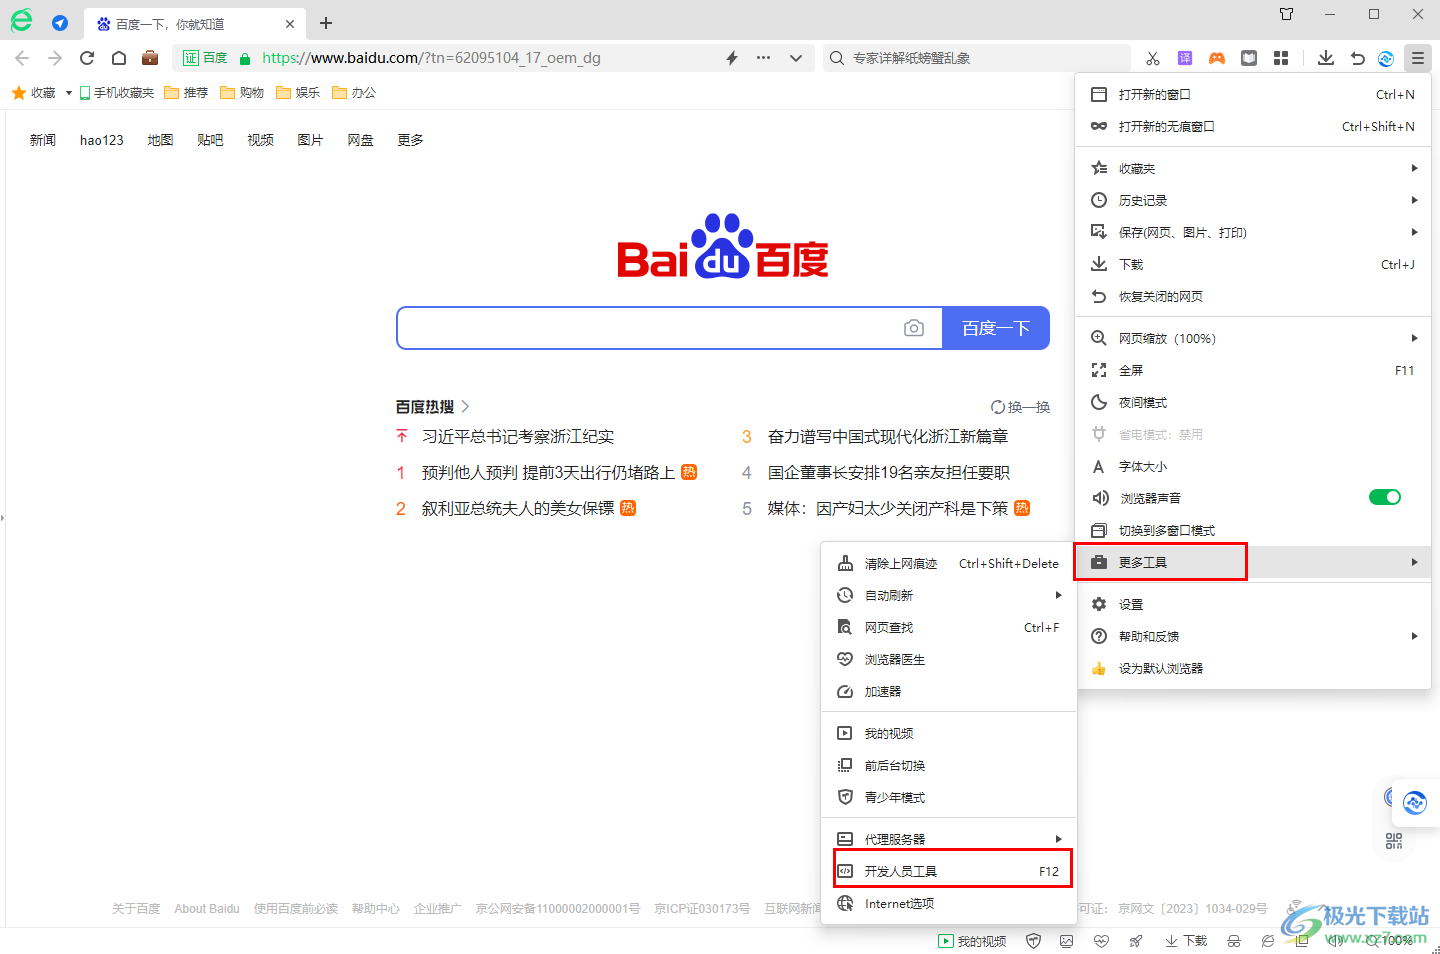Screen dimensions: 1440x954
Task: Click the 100% zoom indicator in status bar
Action: 1390,941
